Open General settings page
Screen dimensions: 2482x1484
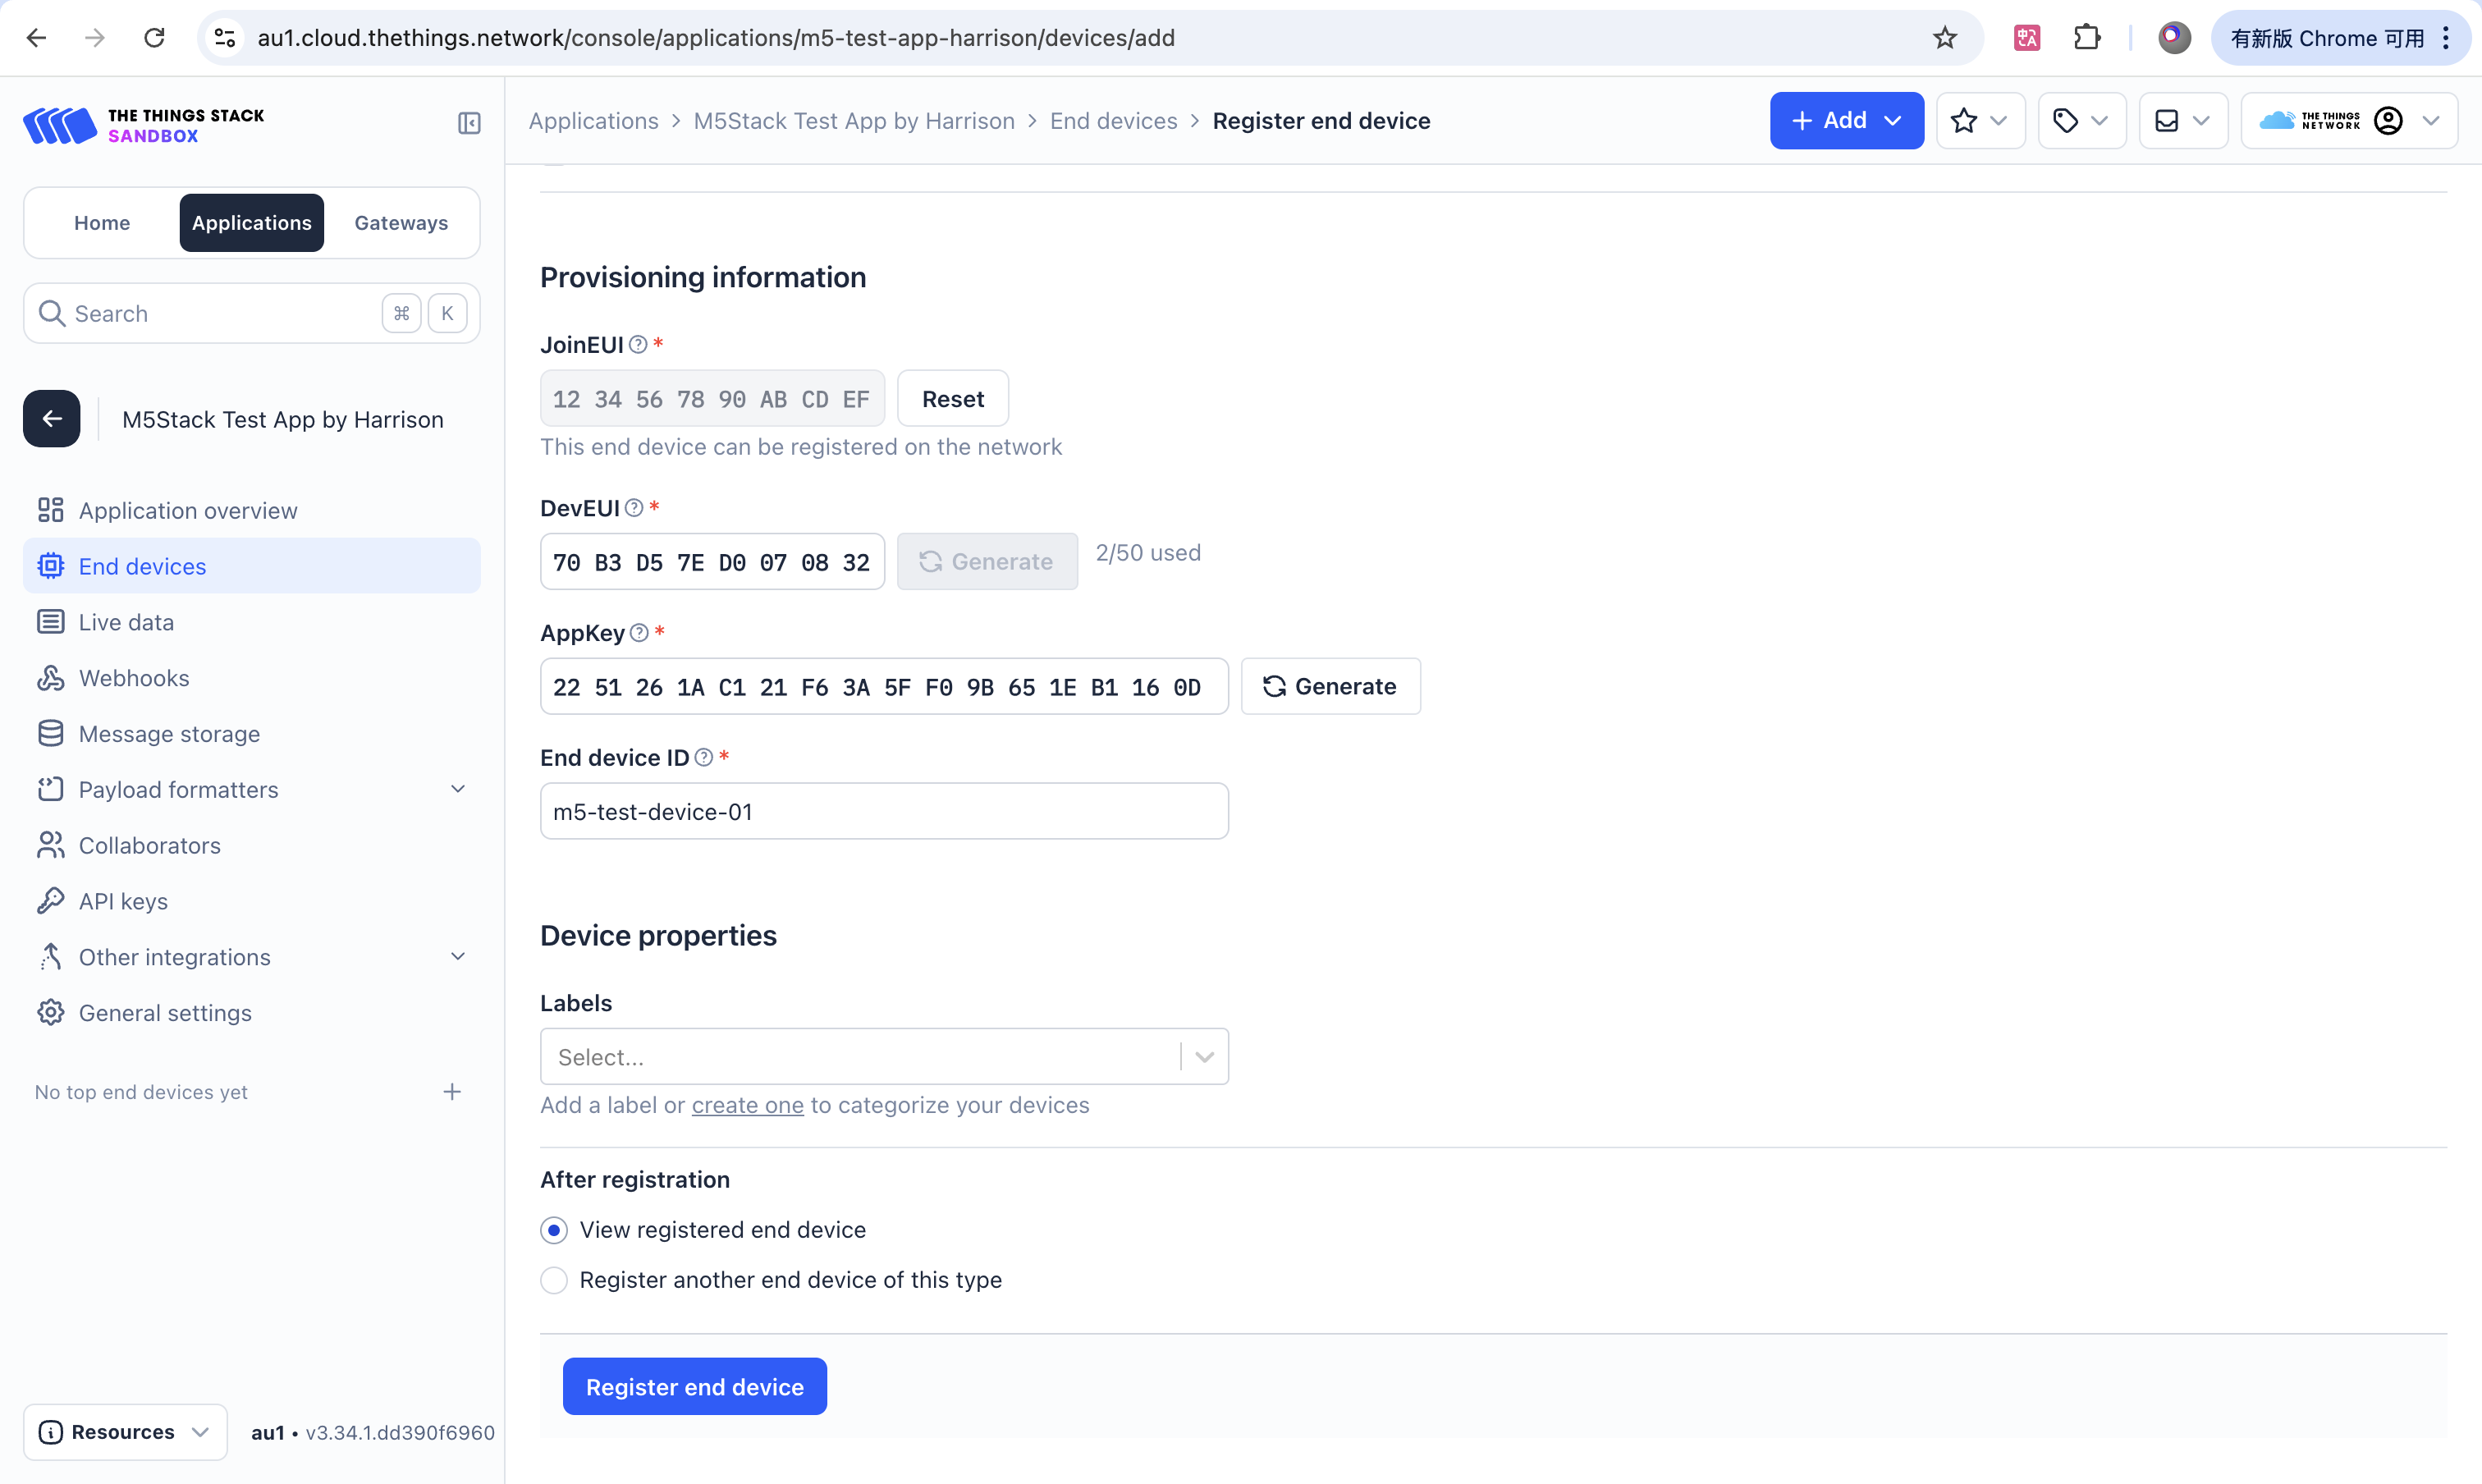[x=251, y=1013]
